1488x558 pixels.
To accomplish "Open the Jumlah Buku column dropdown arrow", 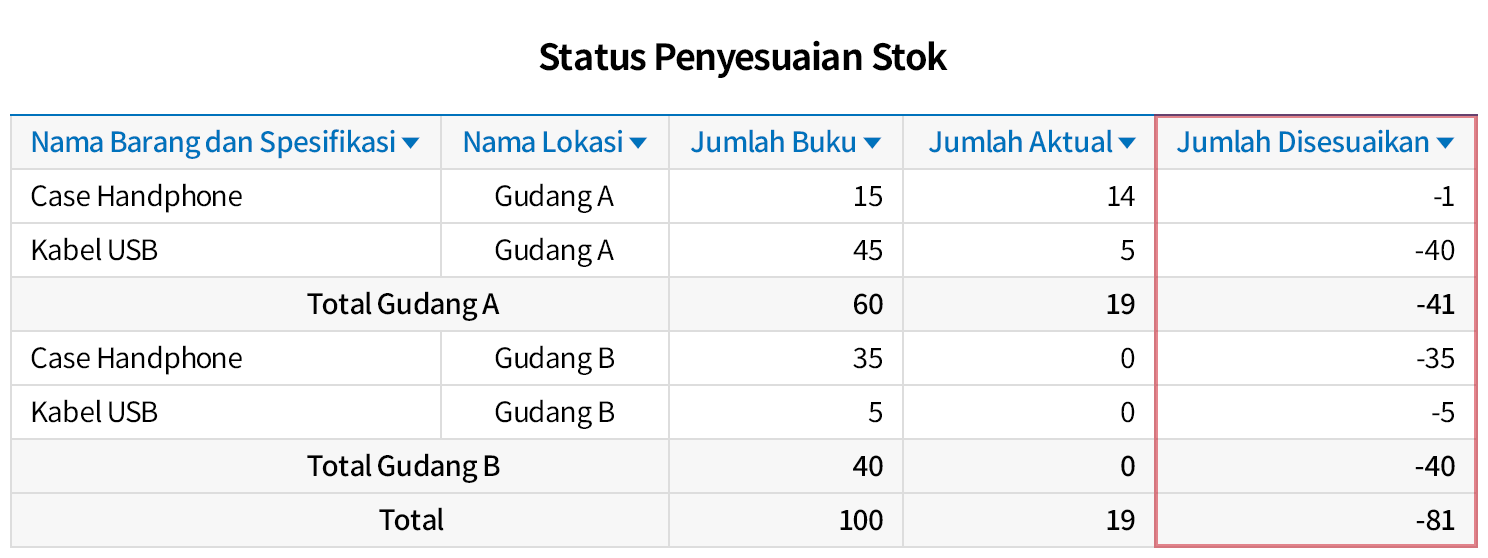I will [872, 144].
